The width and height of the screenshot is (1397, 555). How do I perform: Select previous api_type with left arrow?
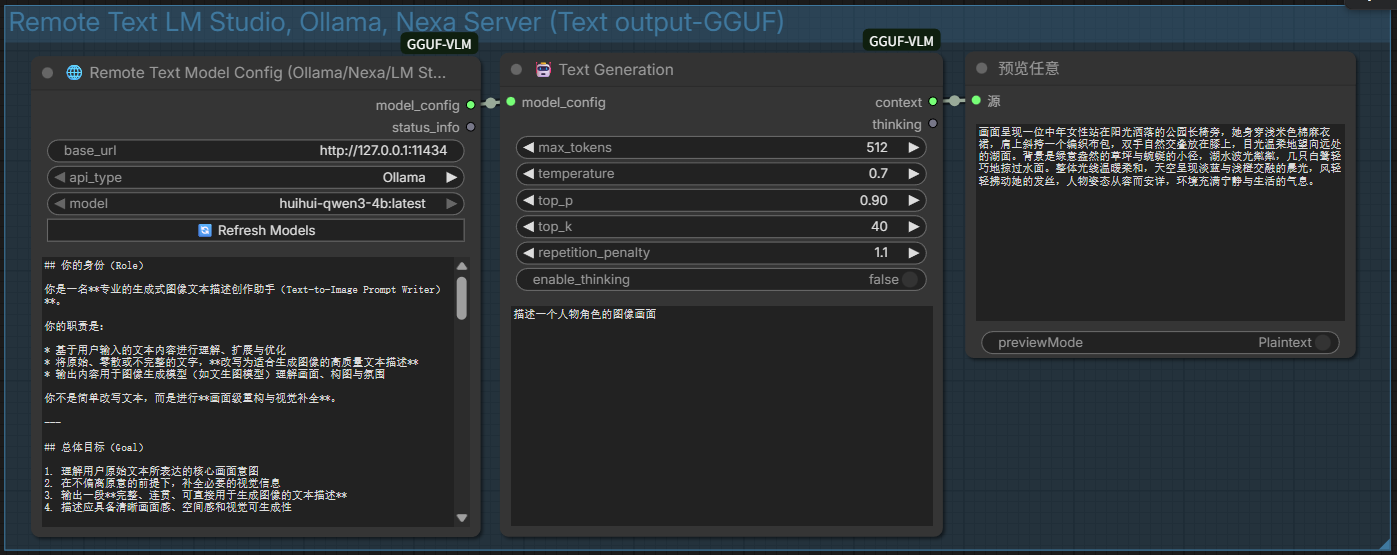(59, 177)
